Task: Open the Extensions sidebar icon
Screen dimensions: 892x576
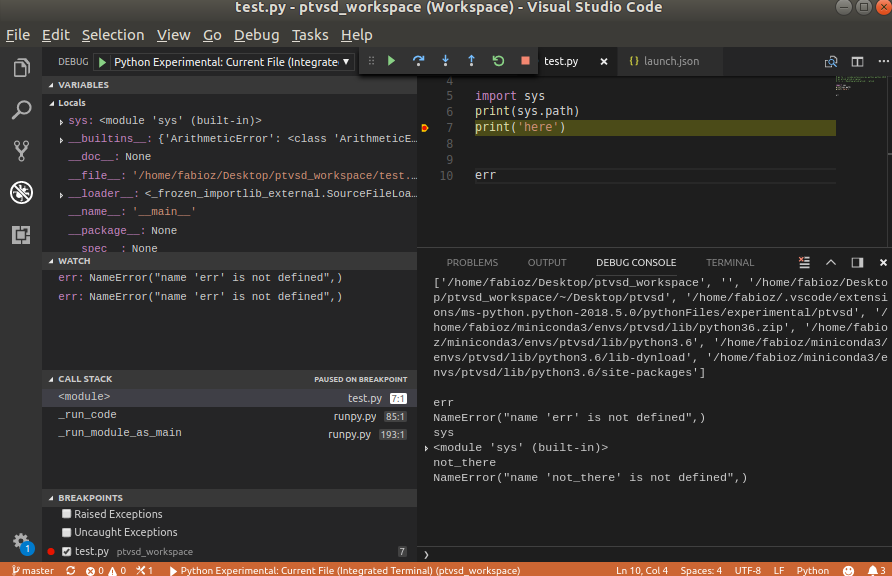Action: (21, 235)
